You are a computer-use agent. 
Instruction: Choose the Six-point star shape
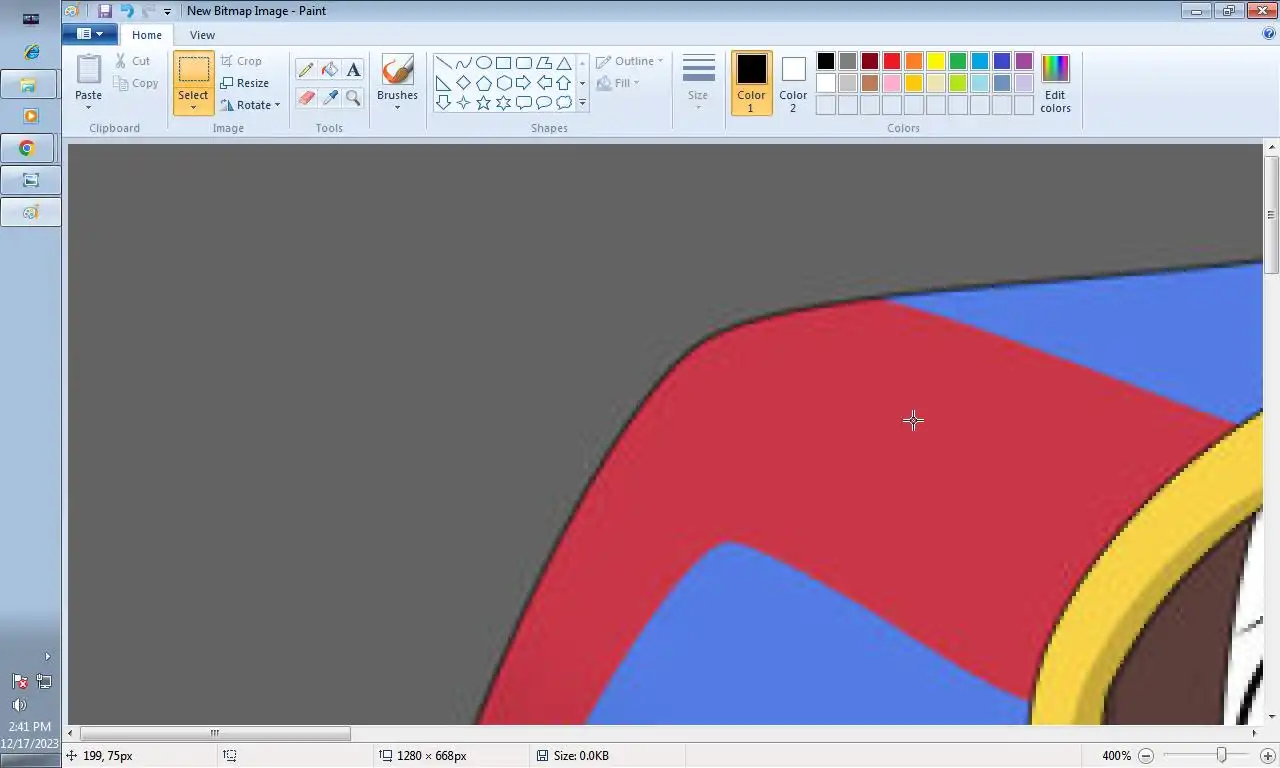coord(503,102)
